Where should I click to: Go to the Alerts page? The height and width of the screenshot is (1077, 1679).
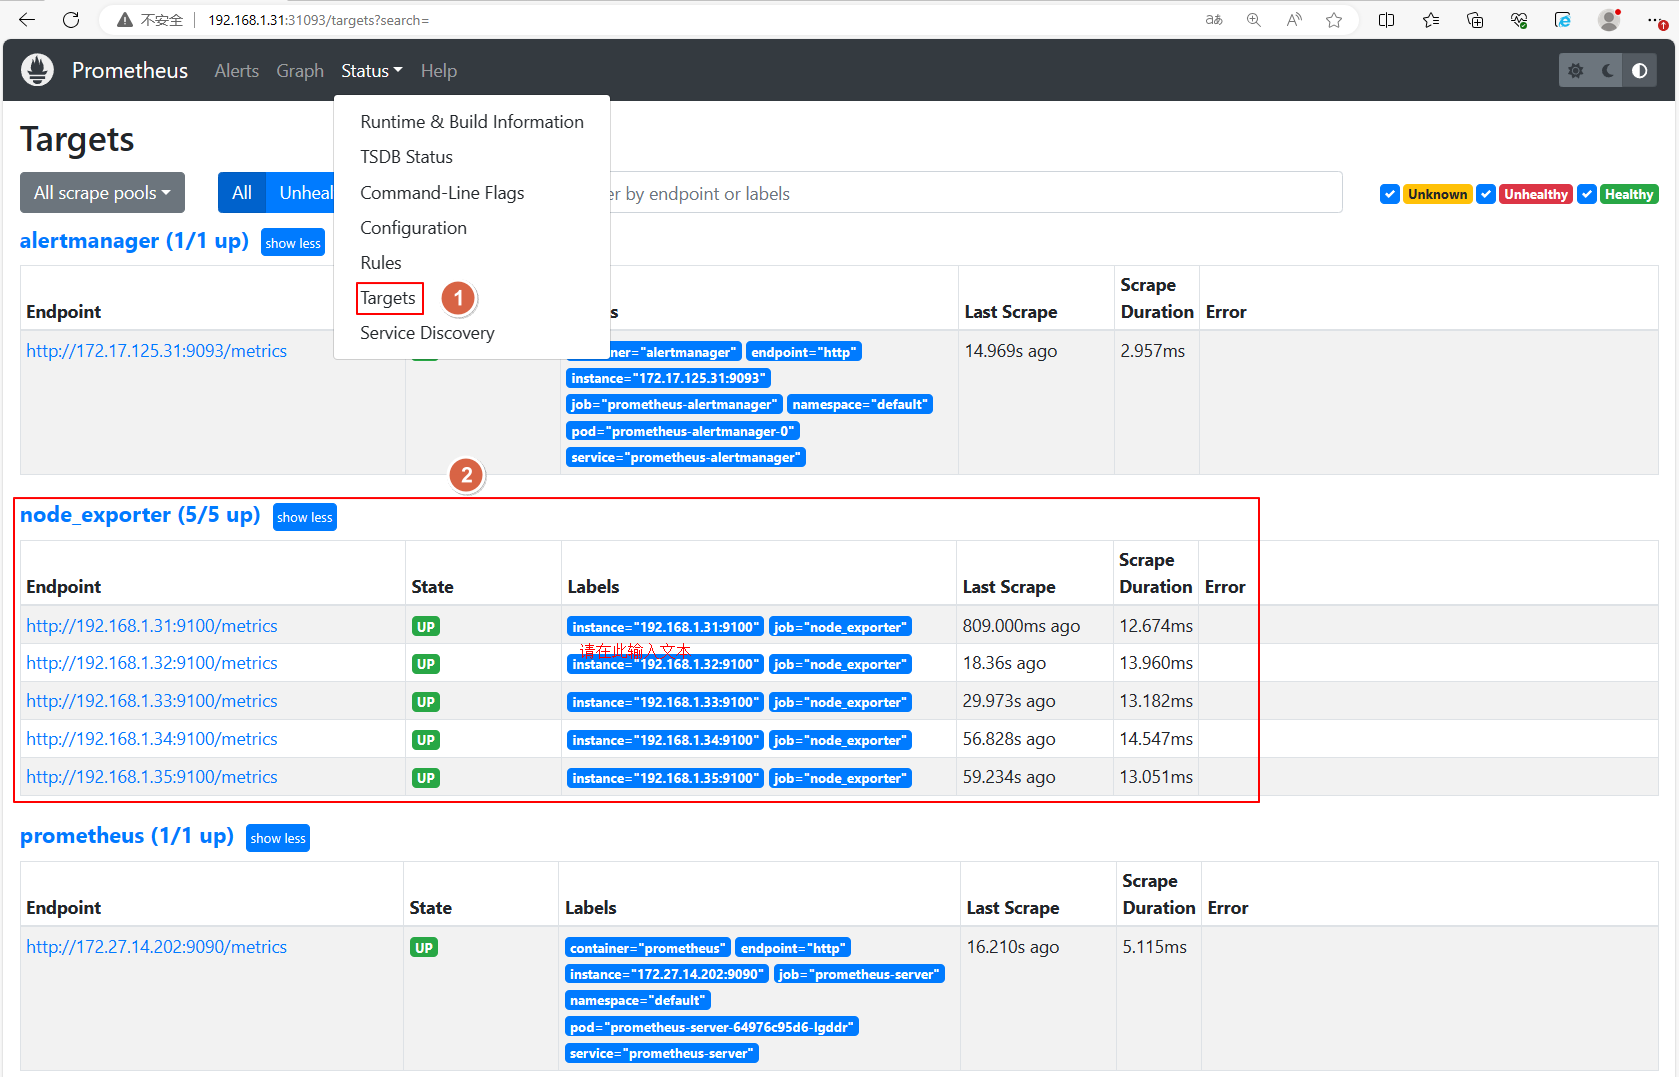pyautogui.click(x=237, y=71)
